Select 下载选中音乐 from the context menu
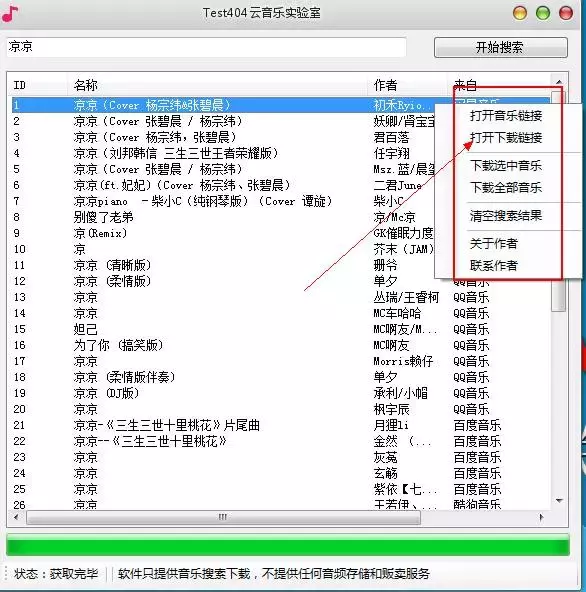The width and height of the screenshot is (586, 592). (x=506, y=165)
